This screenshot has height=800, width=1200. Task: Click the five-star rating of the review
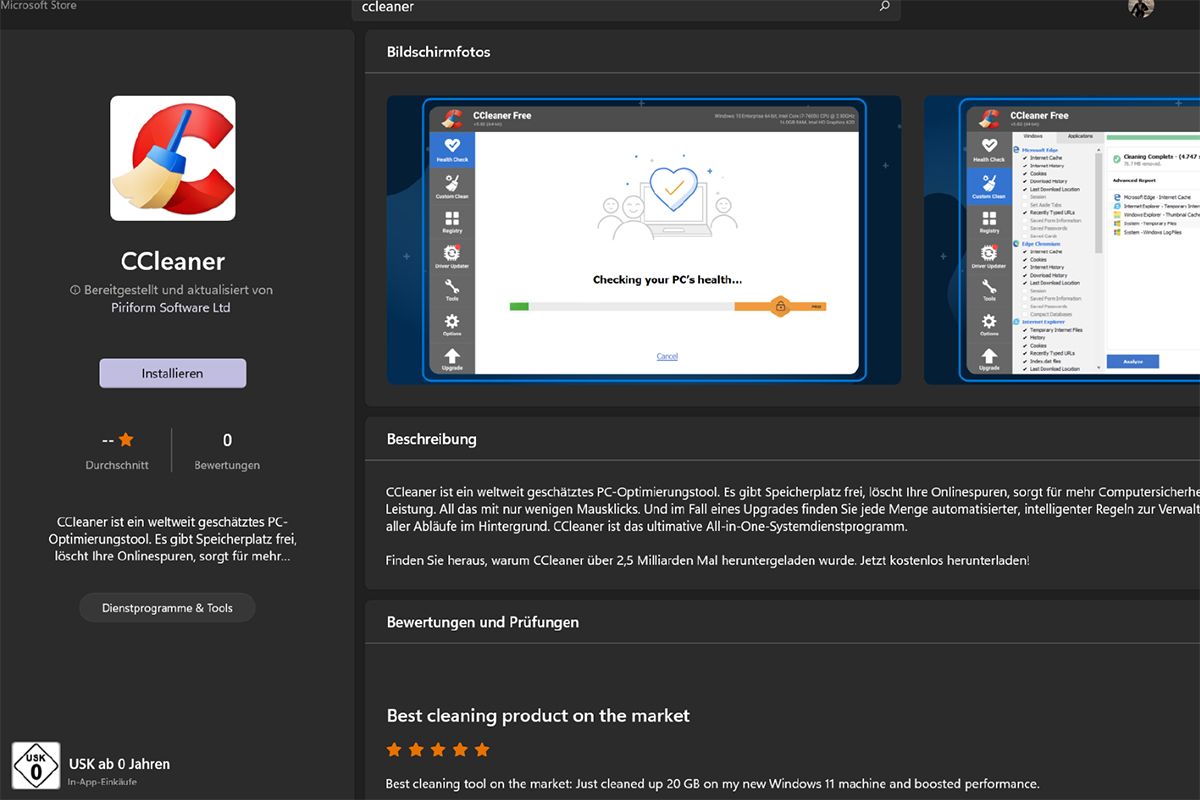[438, 749]
